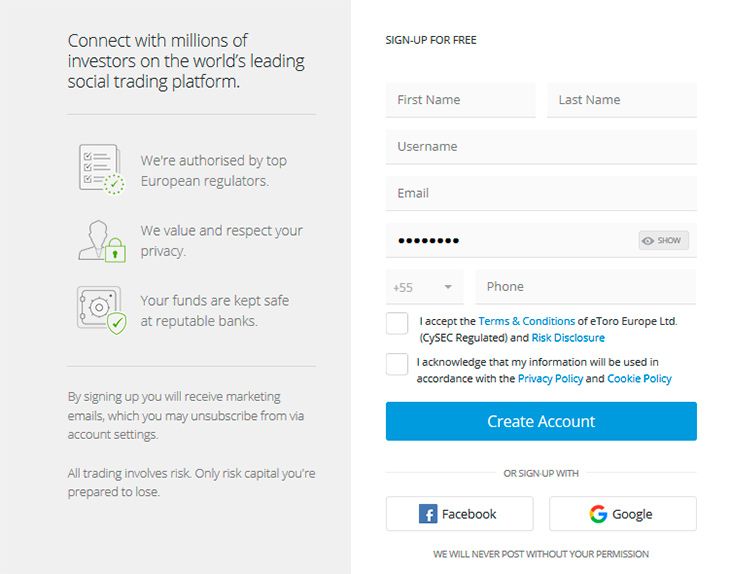This screenshot has height=574, width=730.
Task: Click the eye icon in password field
Action: [x=648, y=241]
